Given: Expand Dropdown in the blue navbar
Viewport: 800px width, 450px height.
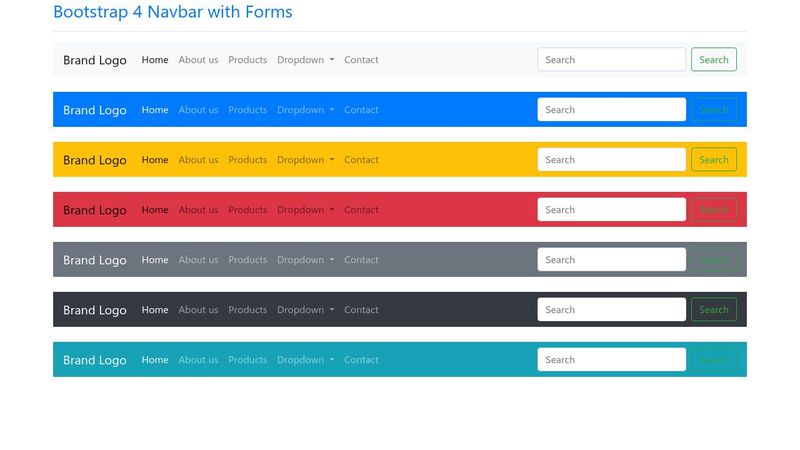Looking at the screenshot, I should coord(305,110).
